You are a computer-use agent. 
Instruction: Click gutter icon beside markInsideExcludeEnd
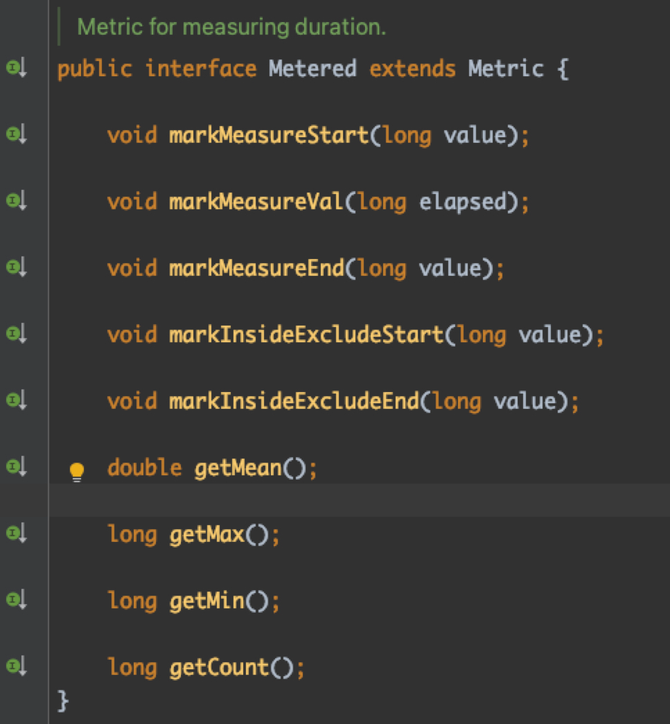point(16,400)
